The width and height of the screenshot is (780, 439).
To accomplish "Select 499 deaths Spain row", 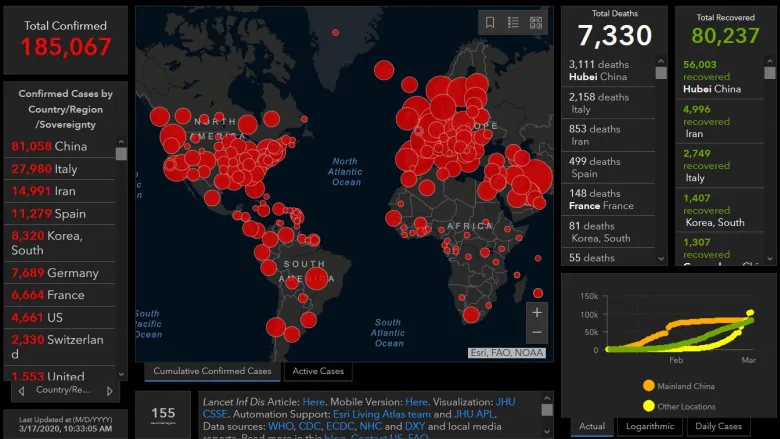I will 608,168.
